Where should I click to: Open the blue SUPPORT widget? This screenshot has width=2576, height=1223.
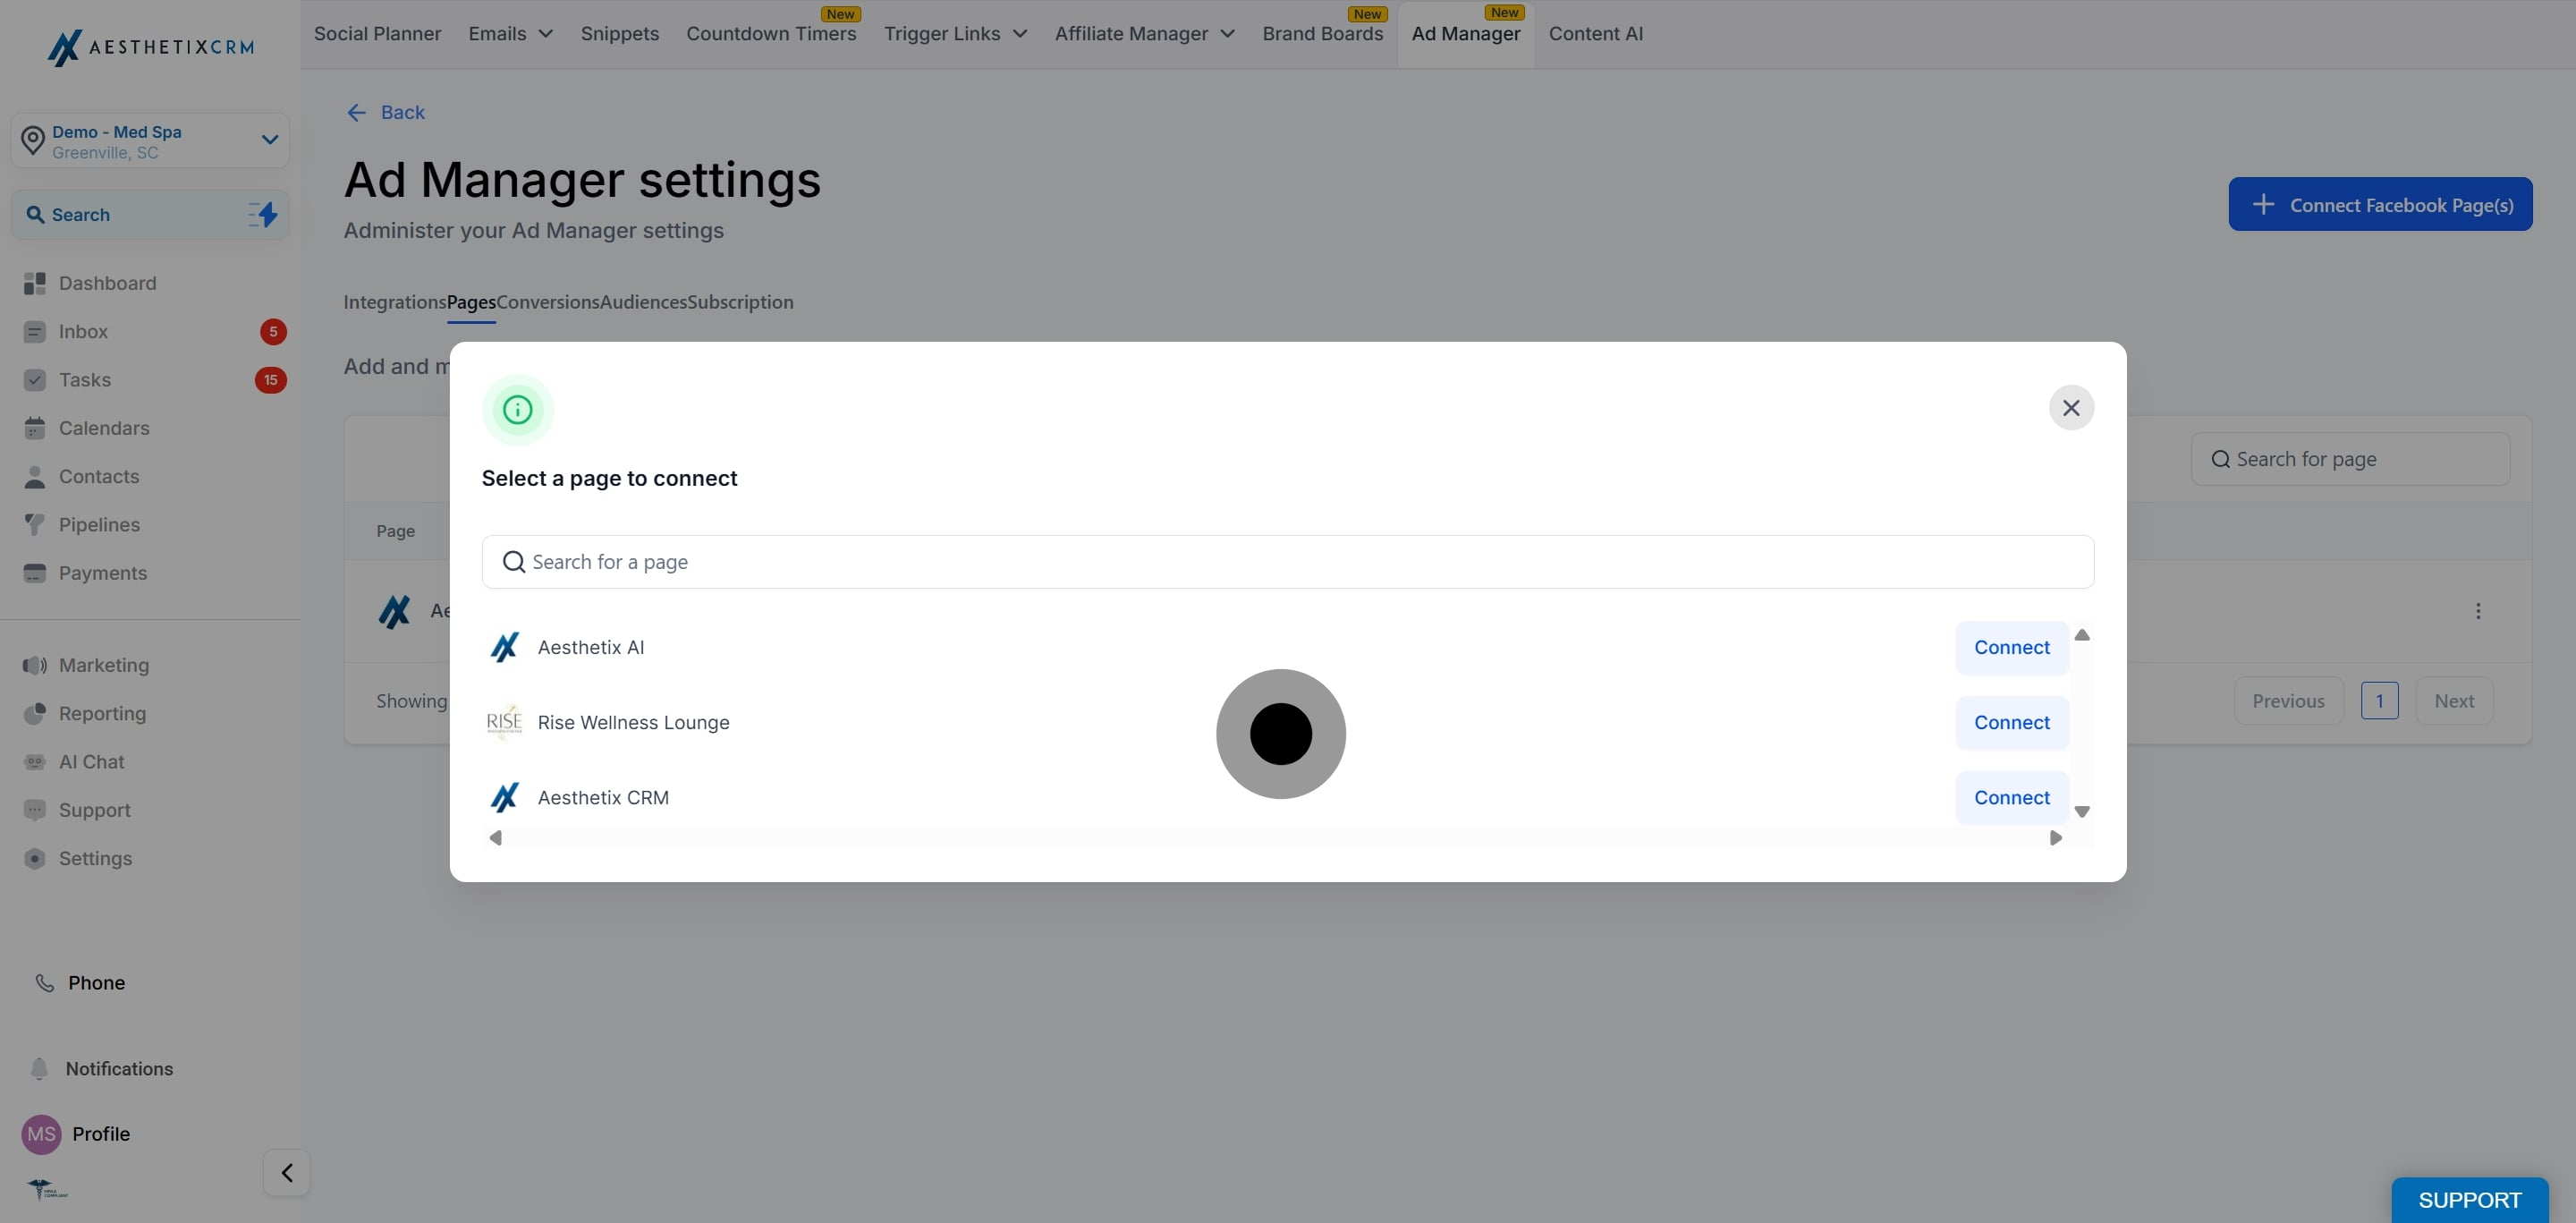2469,1200
